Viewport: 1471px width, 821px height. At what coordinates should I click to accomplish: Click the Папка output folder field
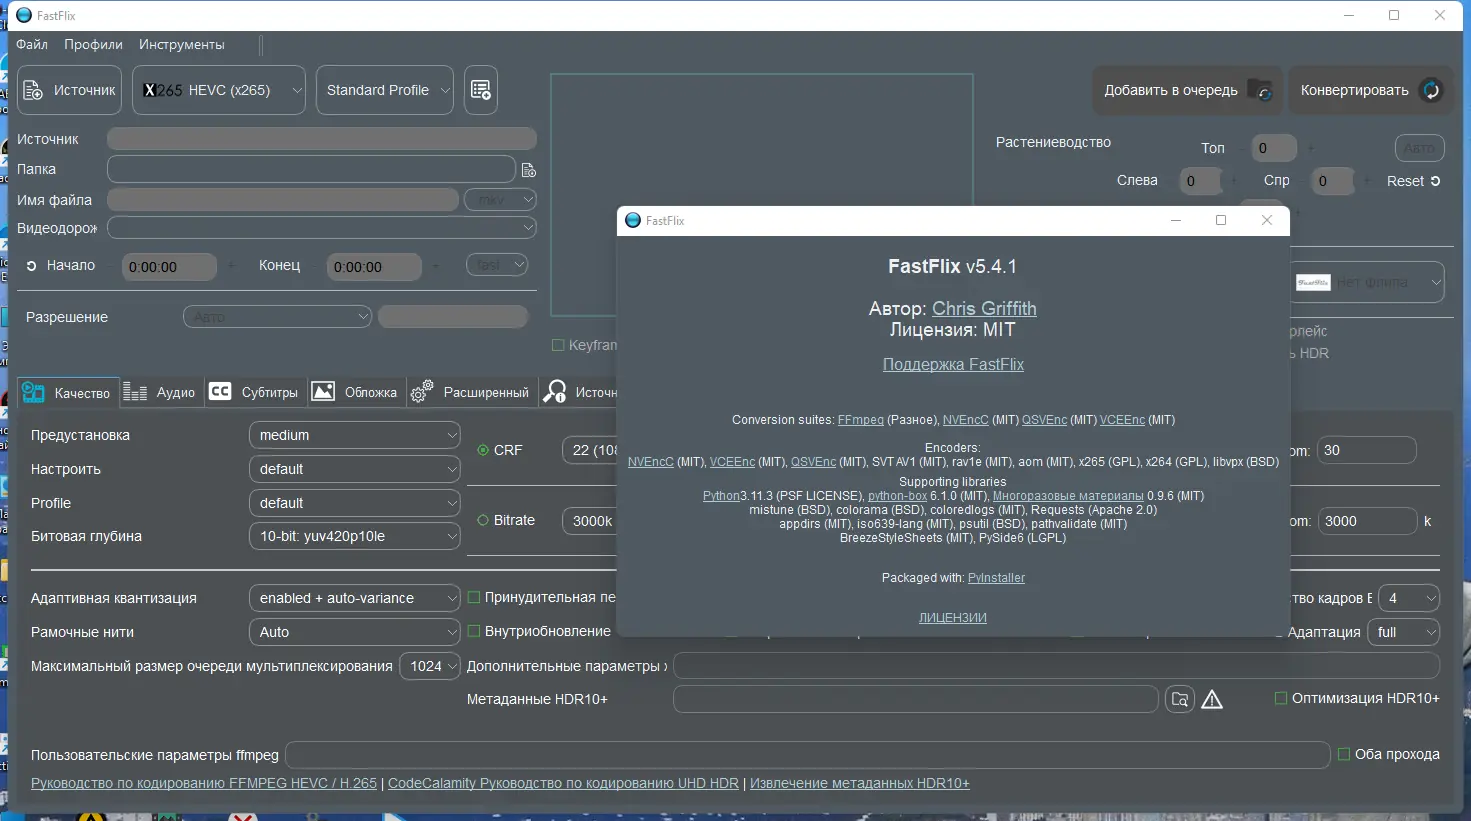(x=311, y=169)
